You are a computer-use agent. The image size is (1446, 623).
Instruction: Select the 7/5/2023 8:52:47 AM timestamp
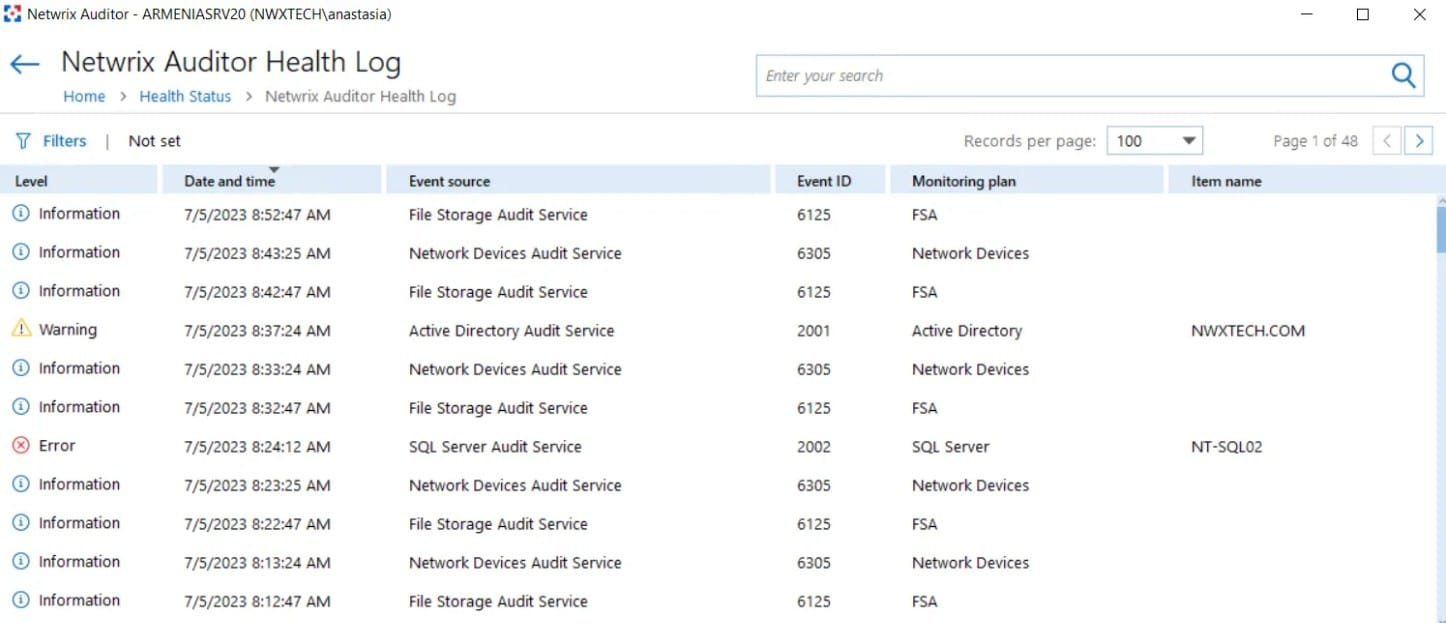click(257, 214)
